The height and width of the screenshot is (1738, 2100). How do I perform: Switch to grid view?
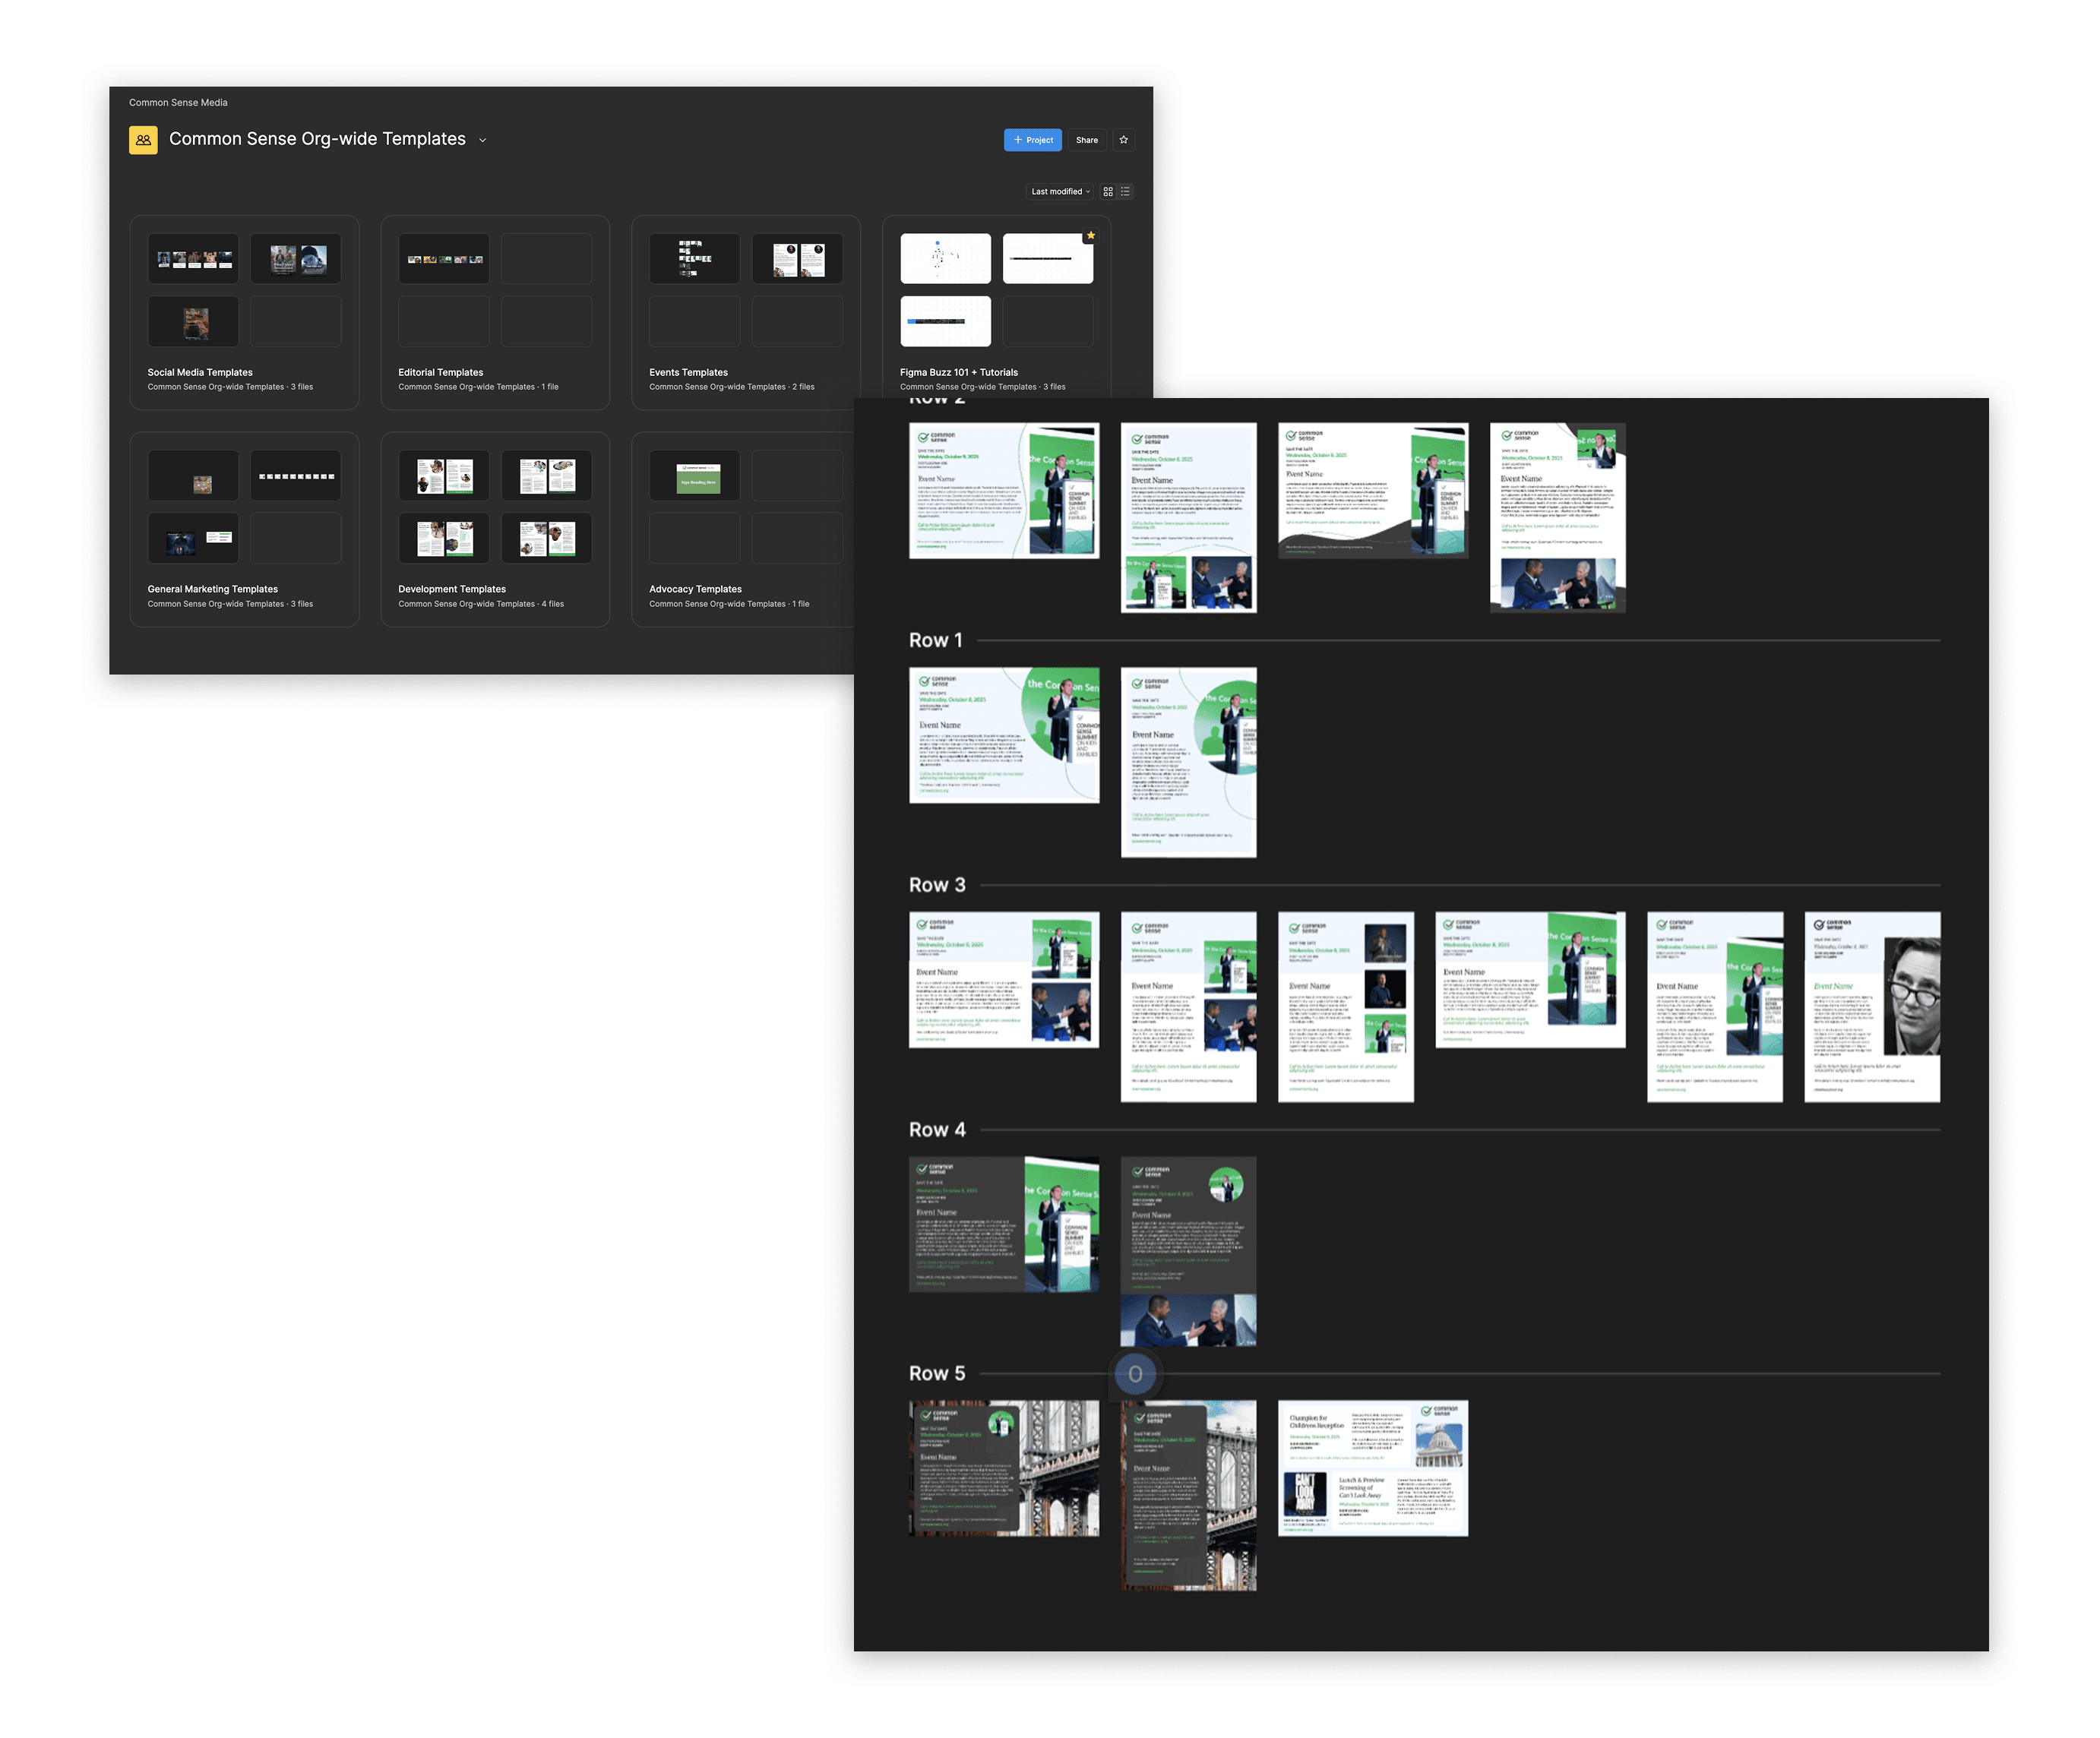click(1107, 192)
